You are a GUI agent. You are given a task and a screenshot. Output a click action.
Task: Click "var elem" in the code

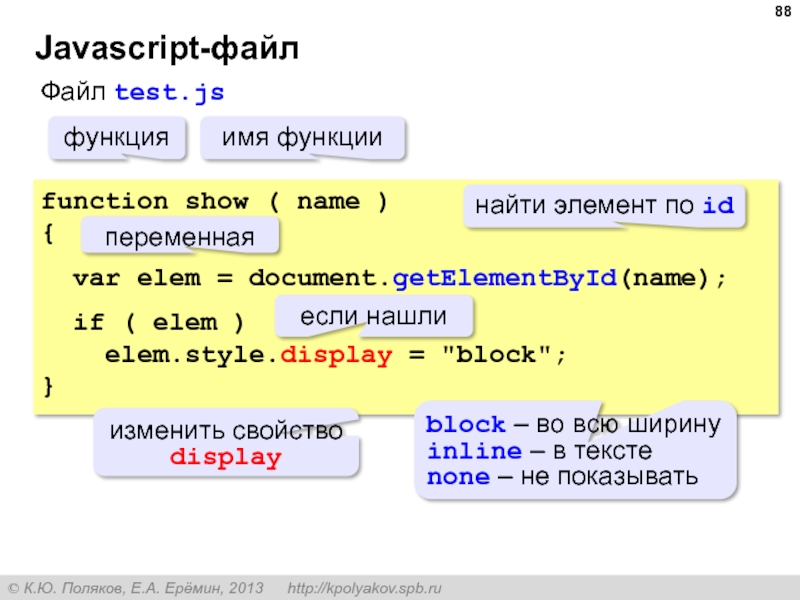pos(137,279)
